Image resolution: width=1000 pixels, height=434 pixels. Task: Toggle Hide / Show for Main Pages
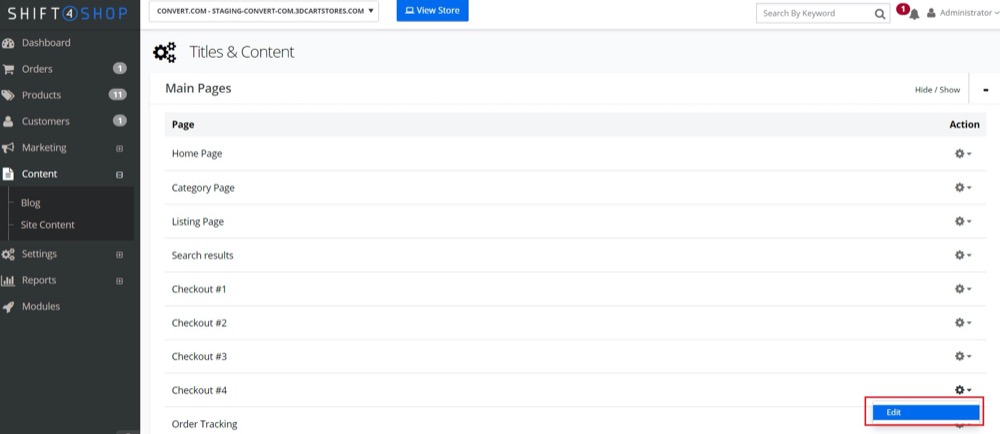click(937, 90)
